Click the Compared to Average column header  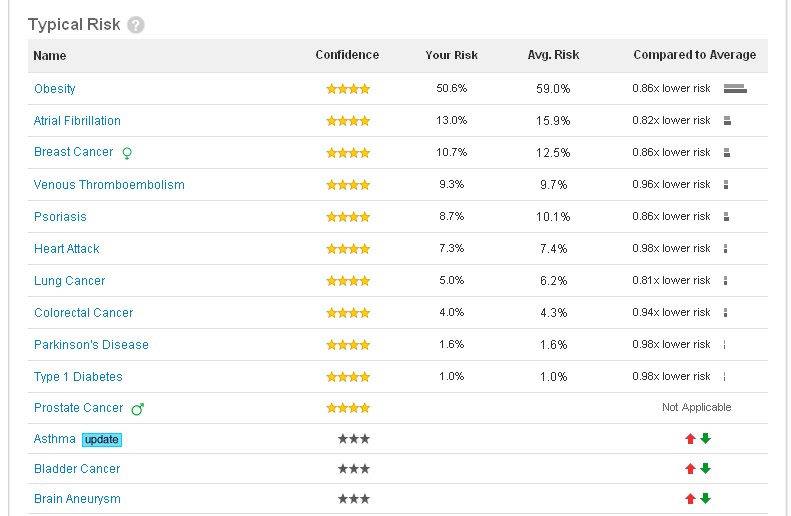coord(694,55)
